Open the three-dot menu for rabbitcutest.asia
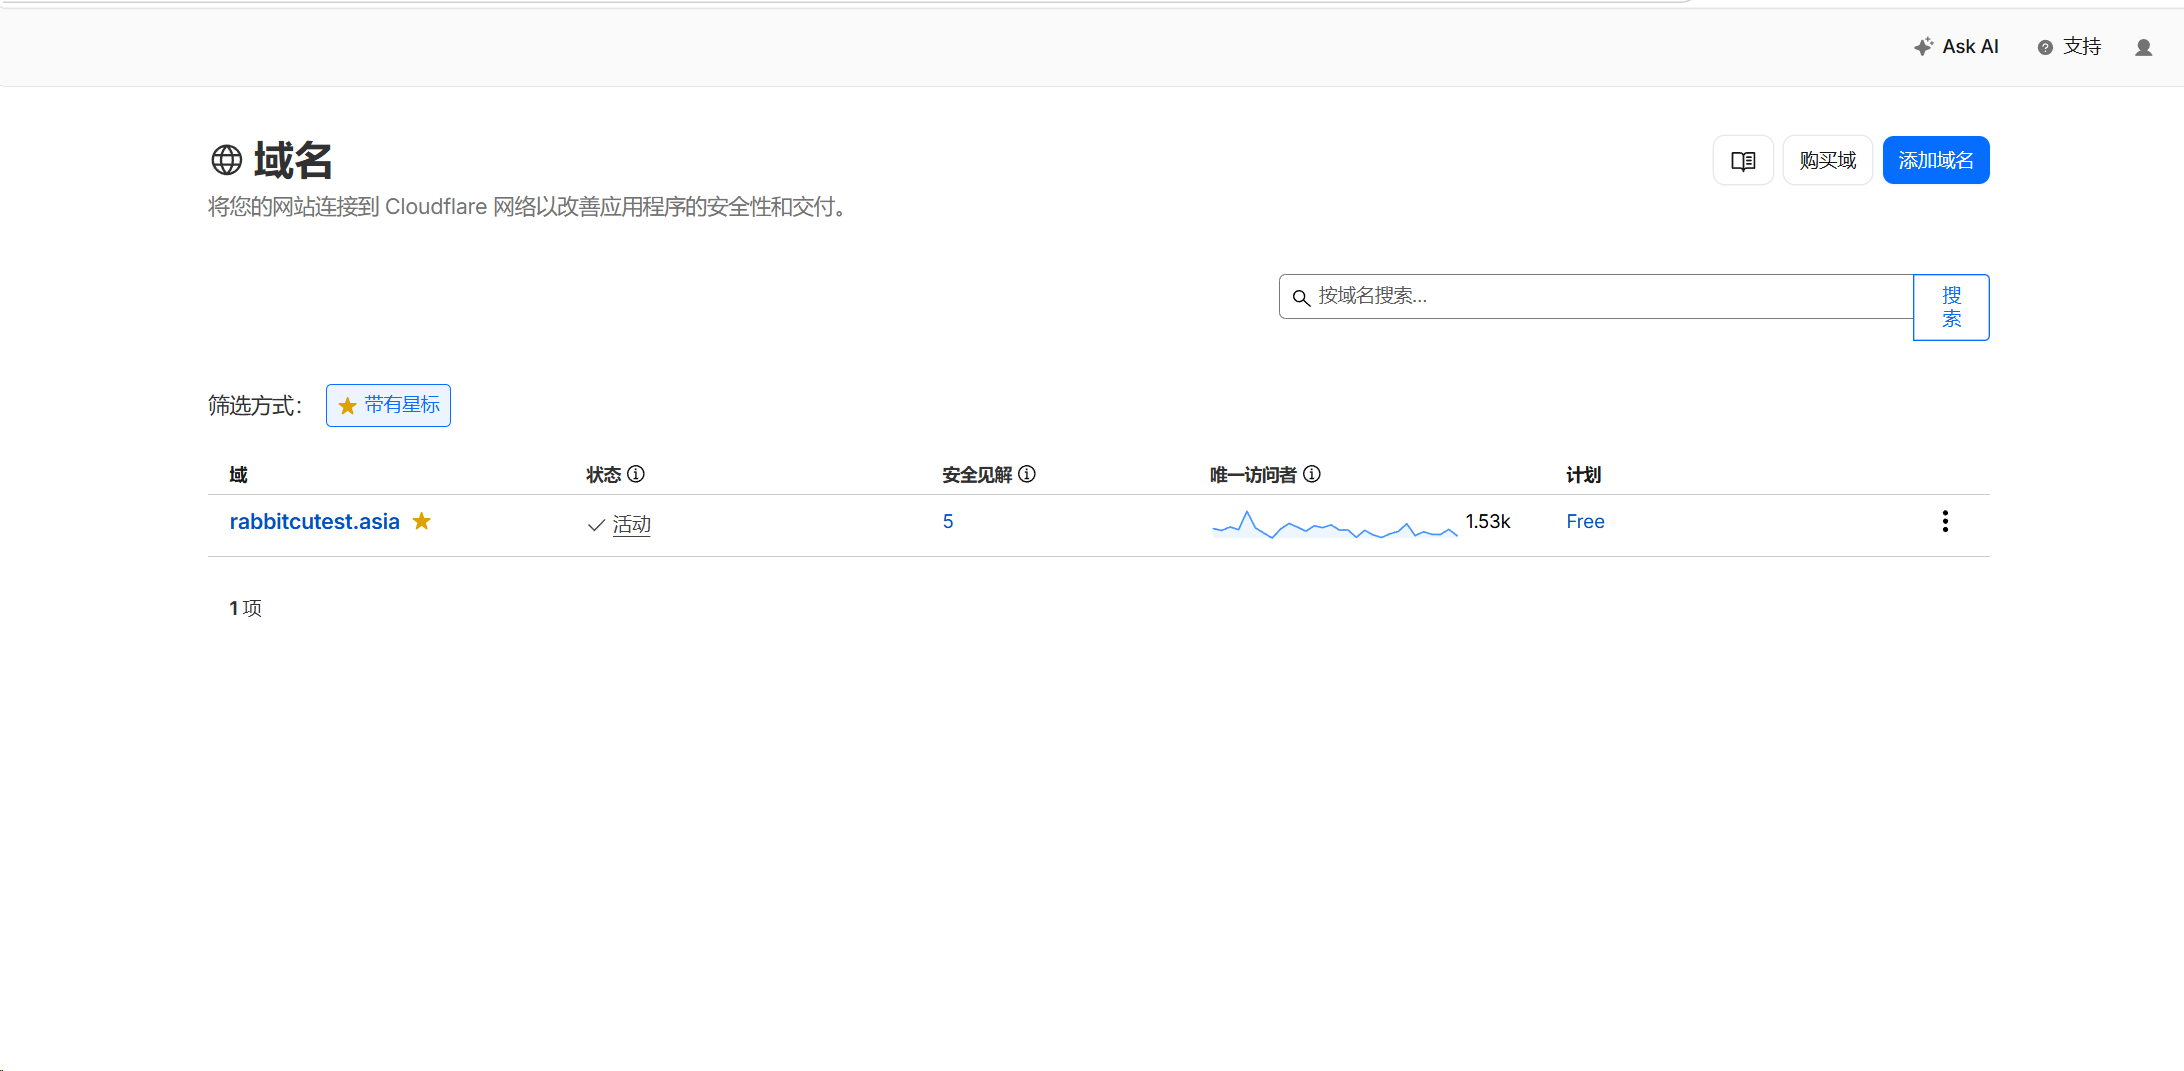Screen dimensions: 2184x1071 (x=1945, y=521)
